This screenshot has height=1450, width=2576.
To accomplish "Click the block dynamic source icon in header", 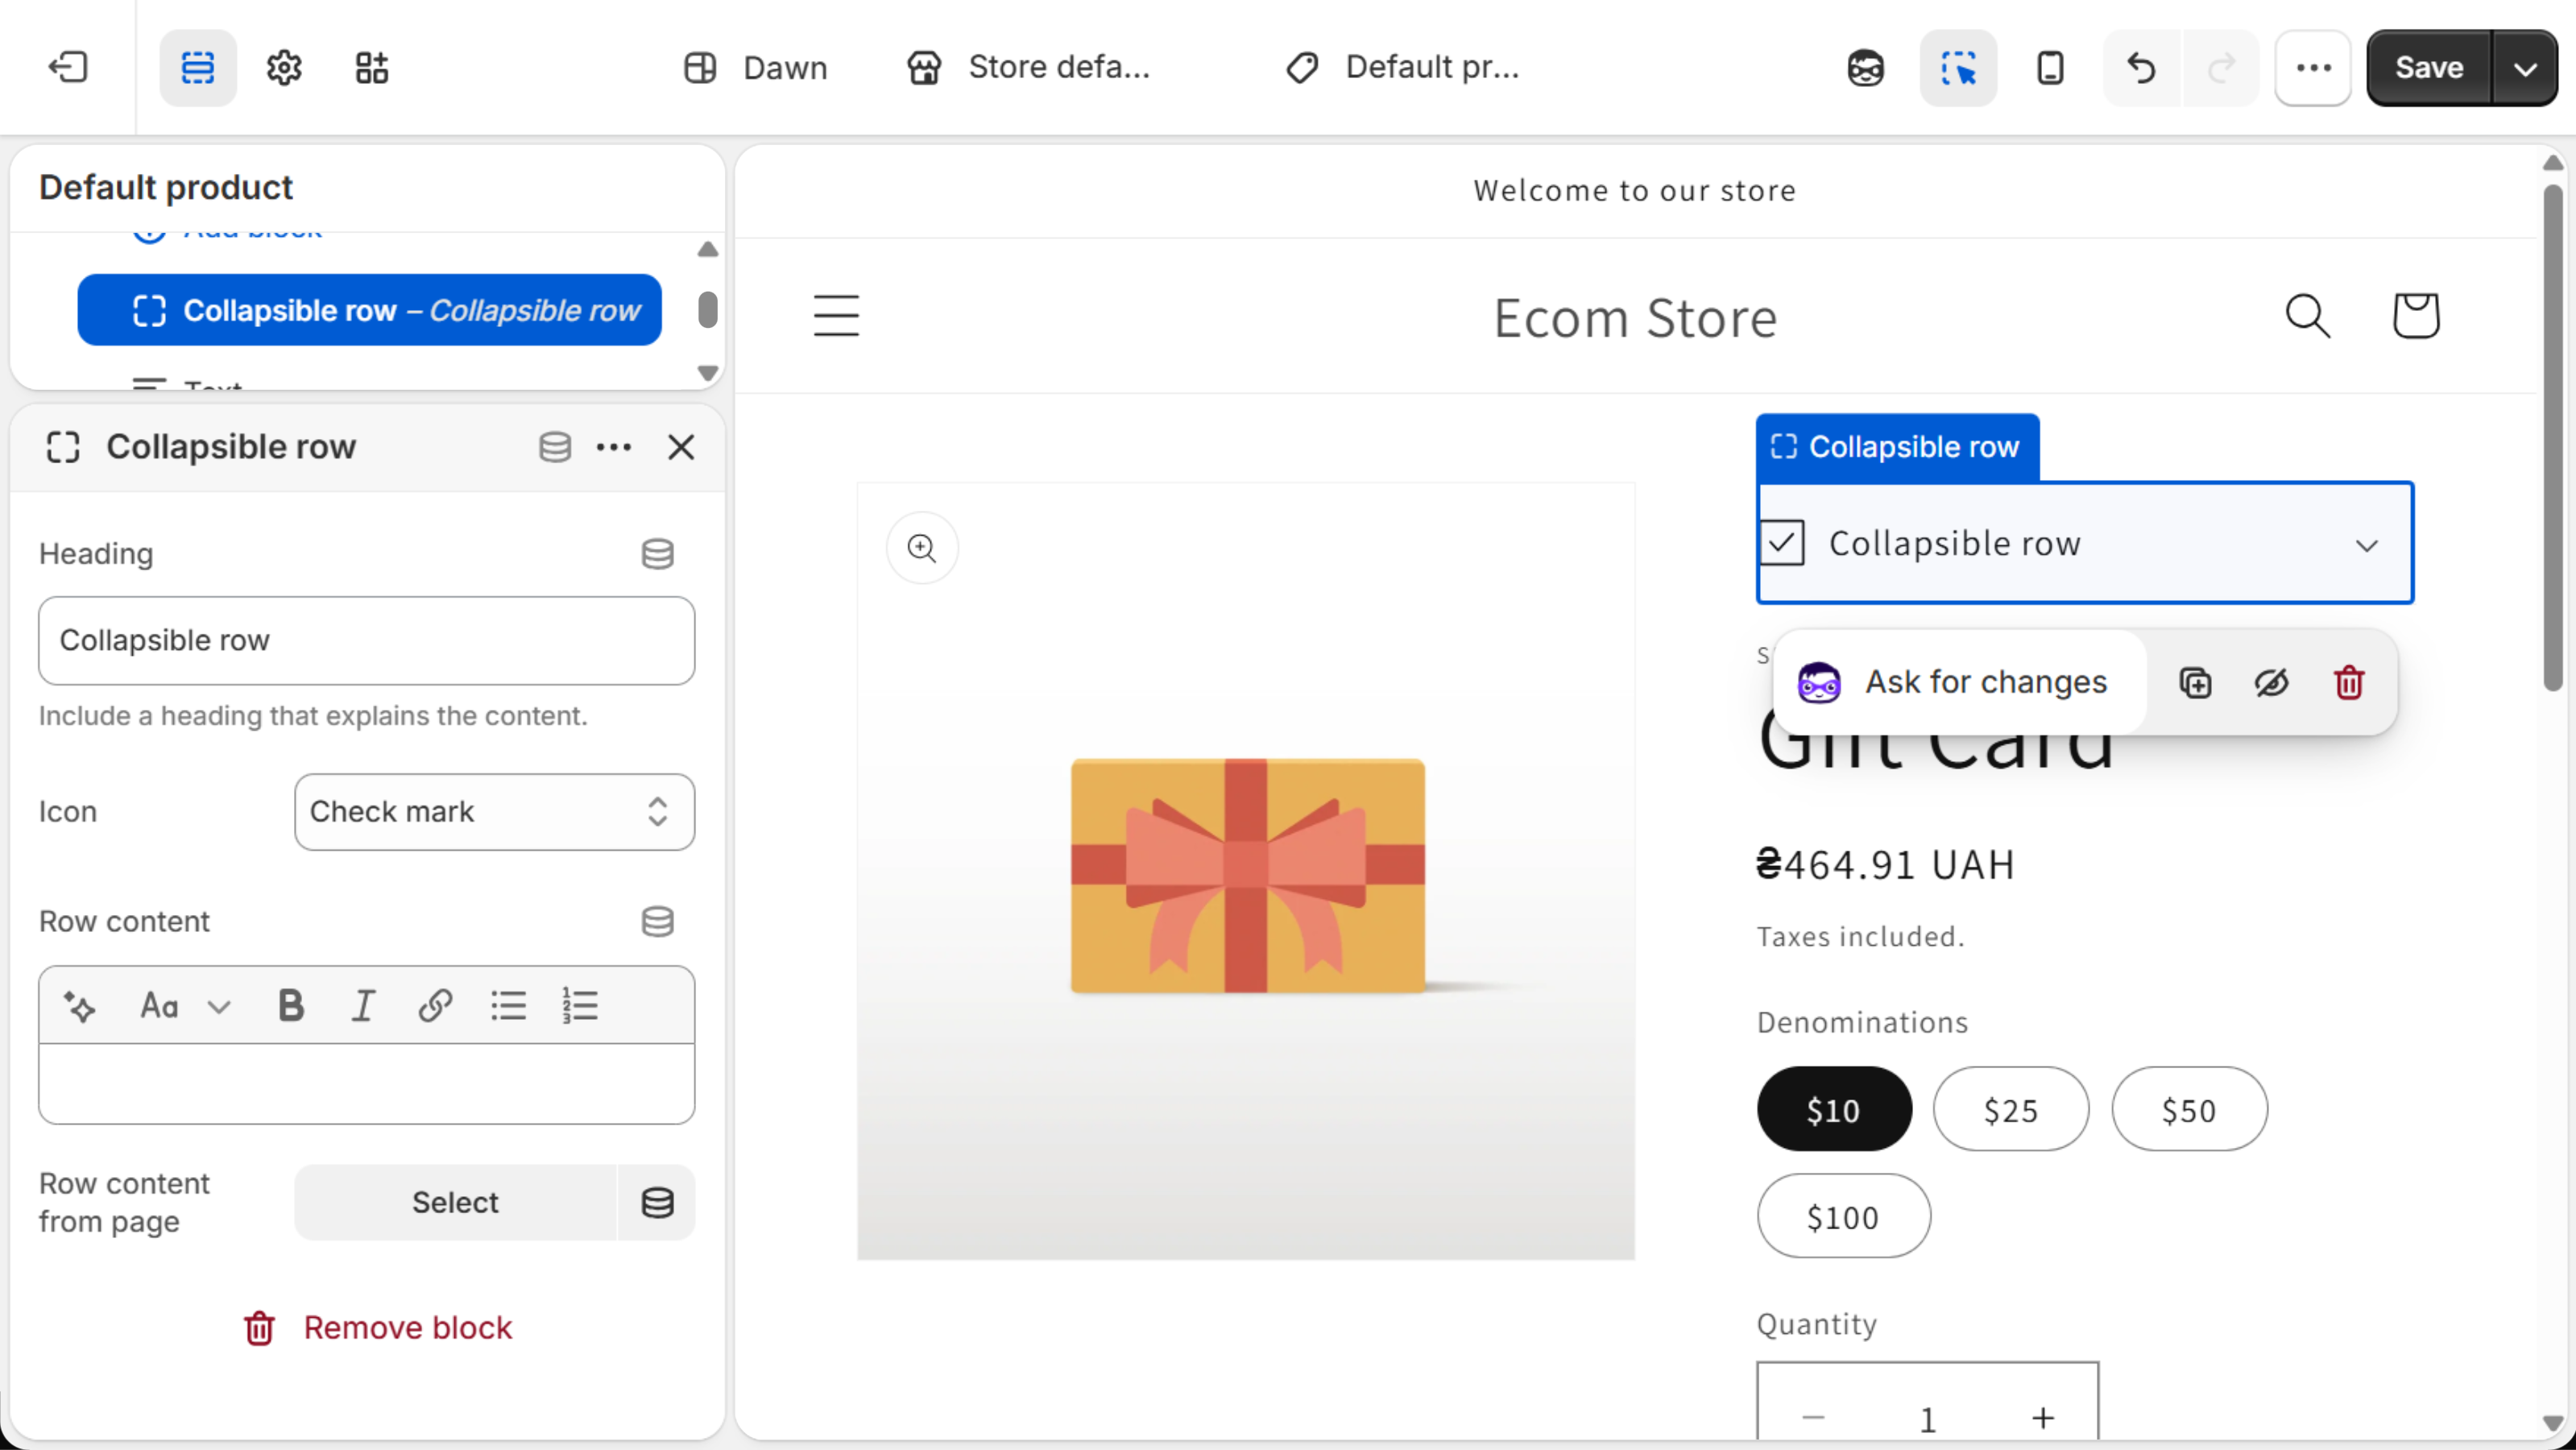I will (555, 447).
